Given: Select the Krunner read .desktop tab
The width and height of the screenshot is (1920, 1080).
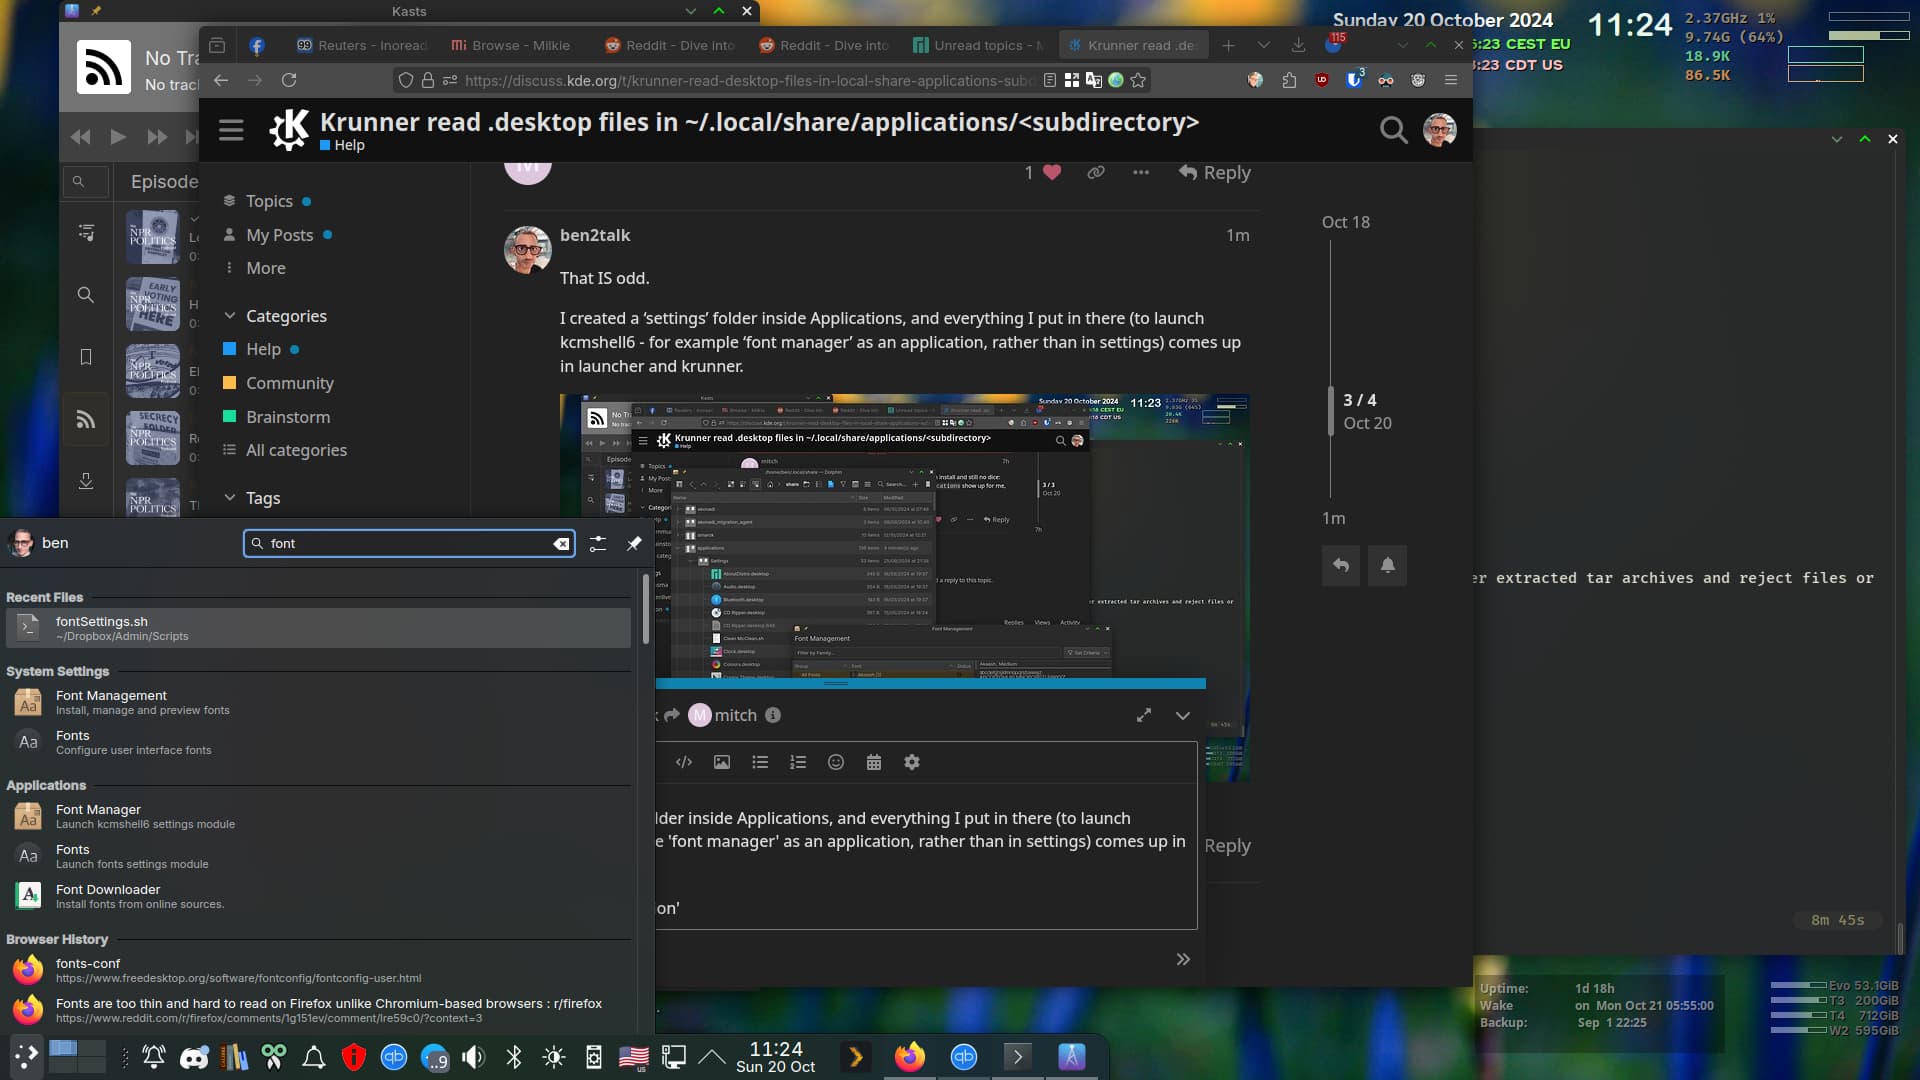Looking at the screenshot, I should (x=1133, y=45).
